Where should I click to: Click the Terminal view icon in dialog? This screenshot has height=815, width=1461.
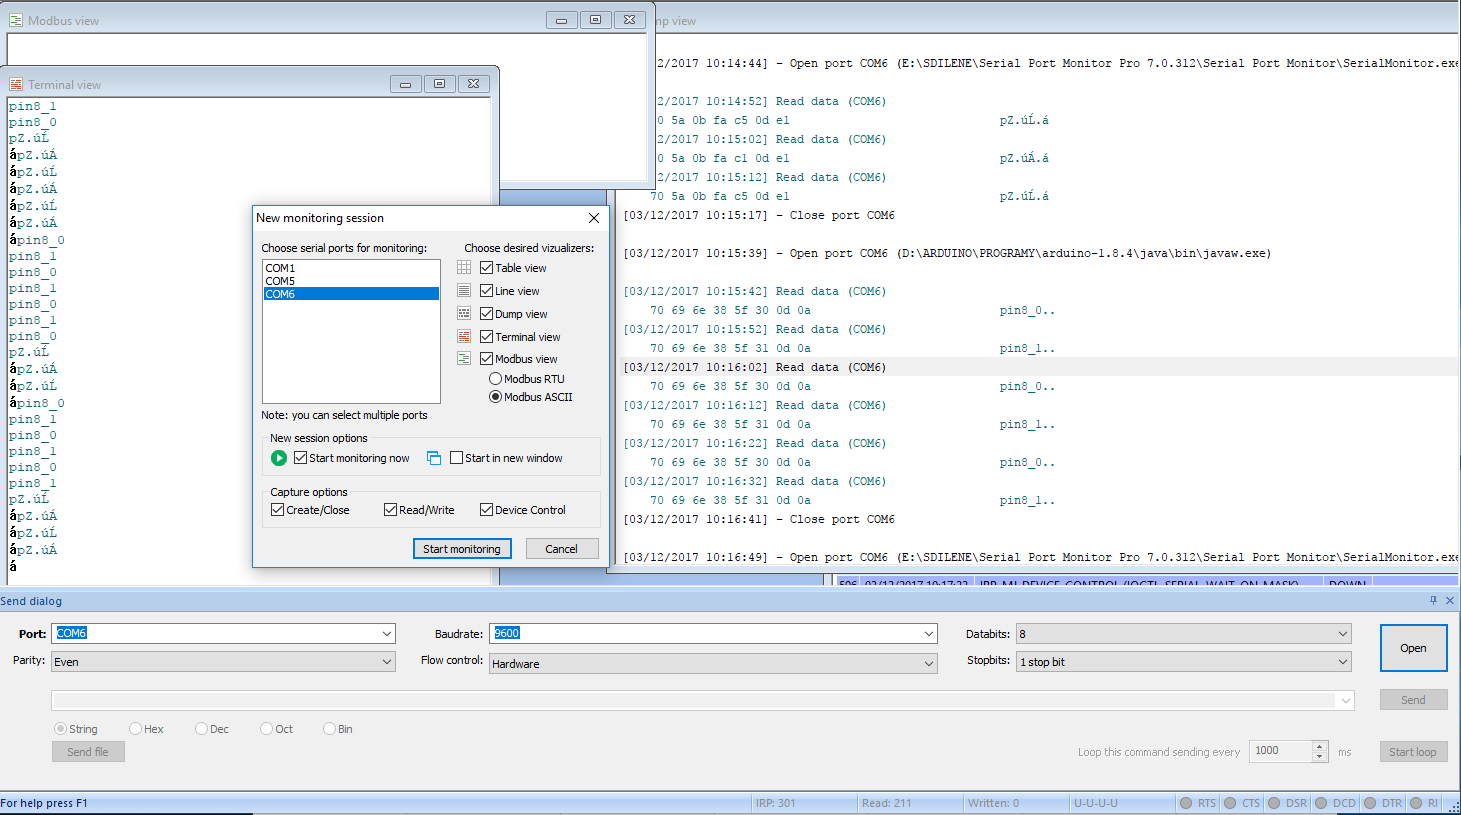464,337
